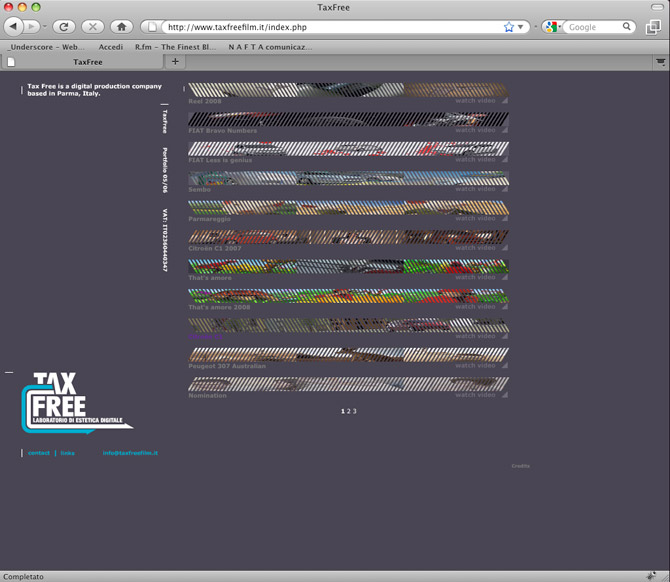Click the status bar icon at bottom right
The height and width of the screenshot is (582, 670).
click(x=651, y=576)
